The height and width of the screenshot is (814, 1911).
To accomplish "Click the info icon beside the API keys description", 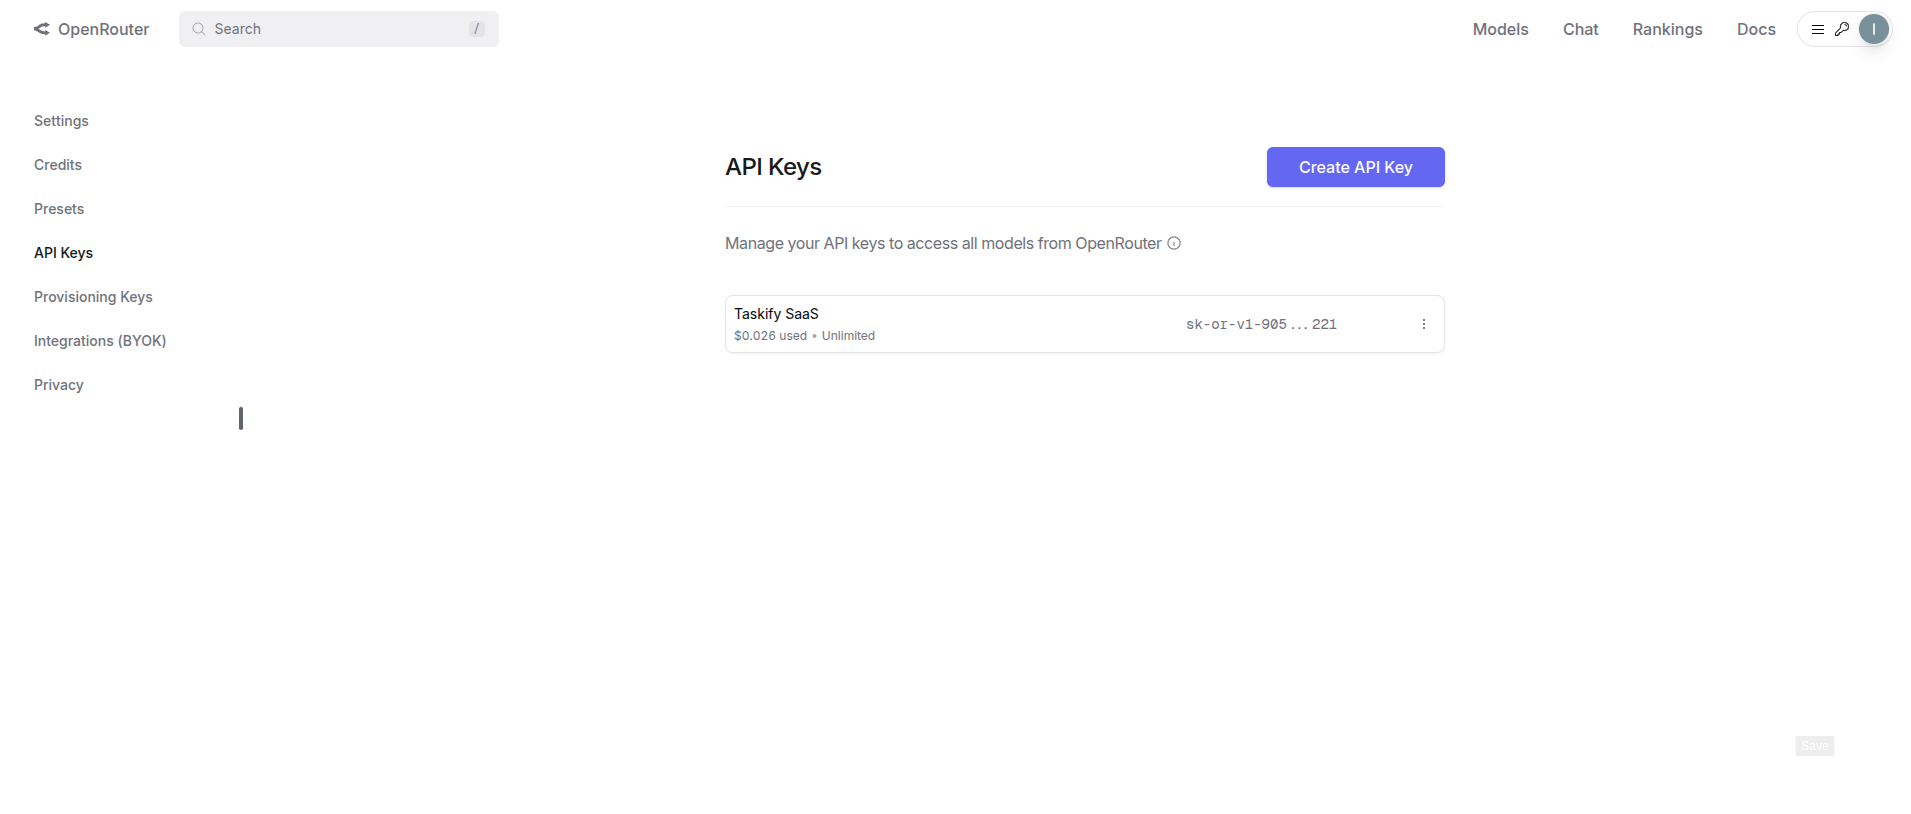I will click(1174, 243).
